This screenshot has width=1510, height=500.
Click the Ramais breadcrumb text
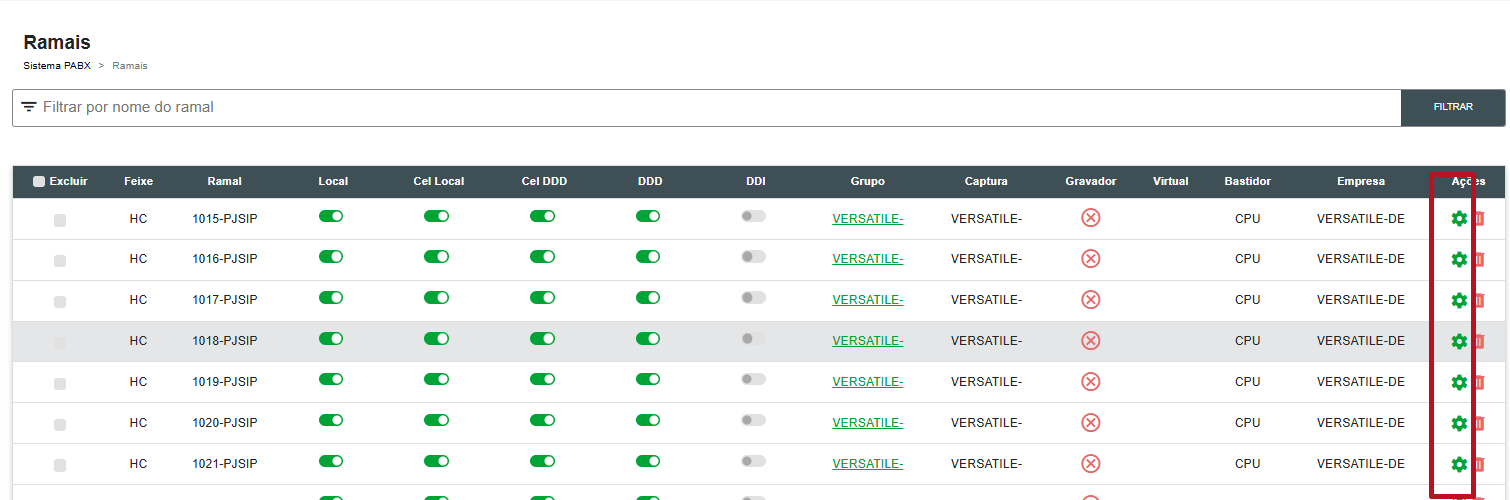tap(130, 65)
